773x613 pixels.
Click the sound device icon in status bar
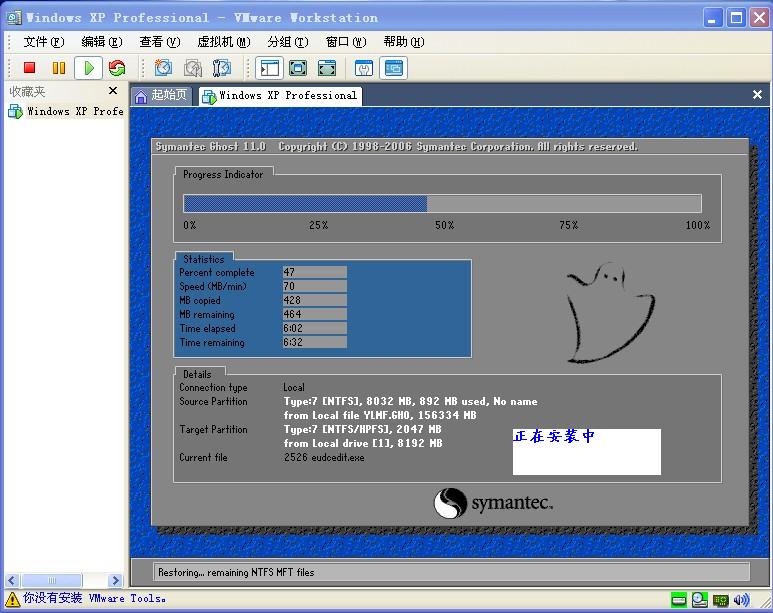[741, 600]
